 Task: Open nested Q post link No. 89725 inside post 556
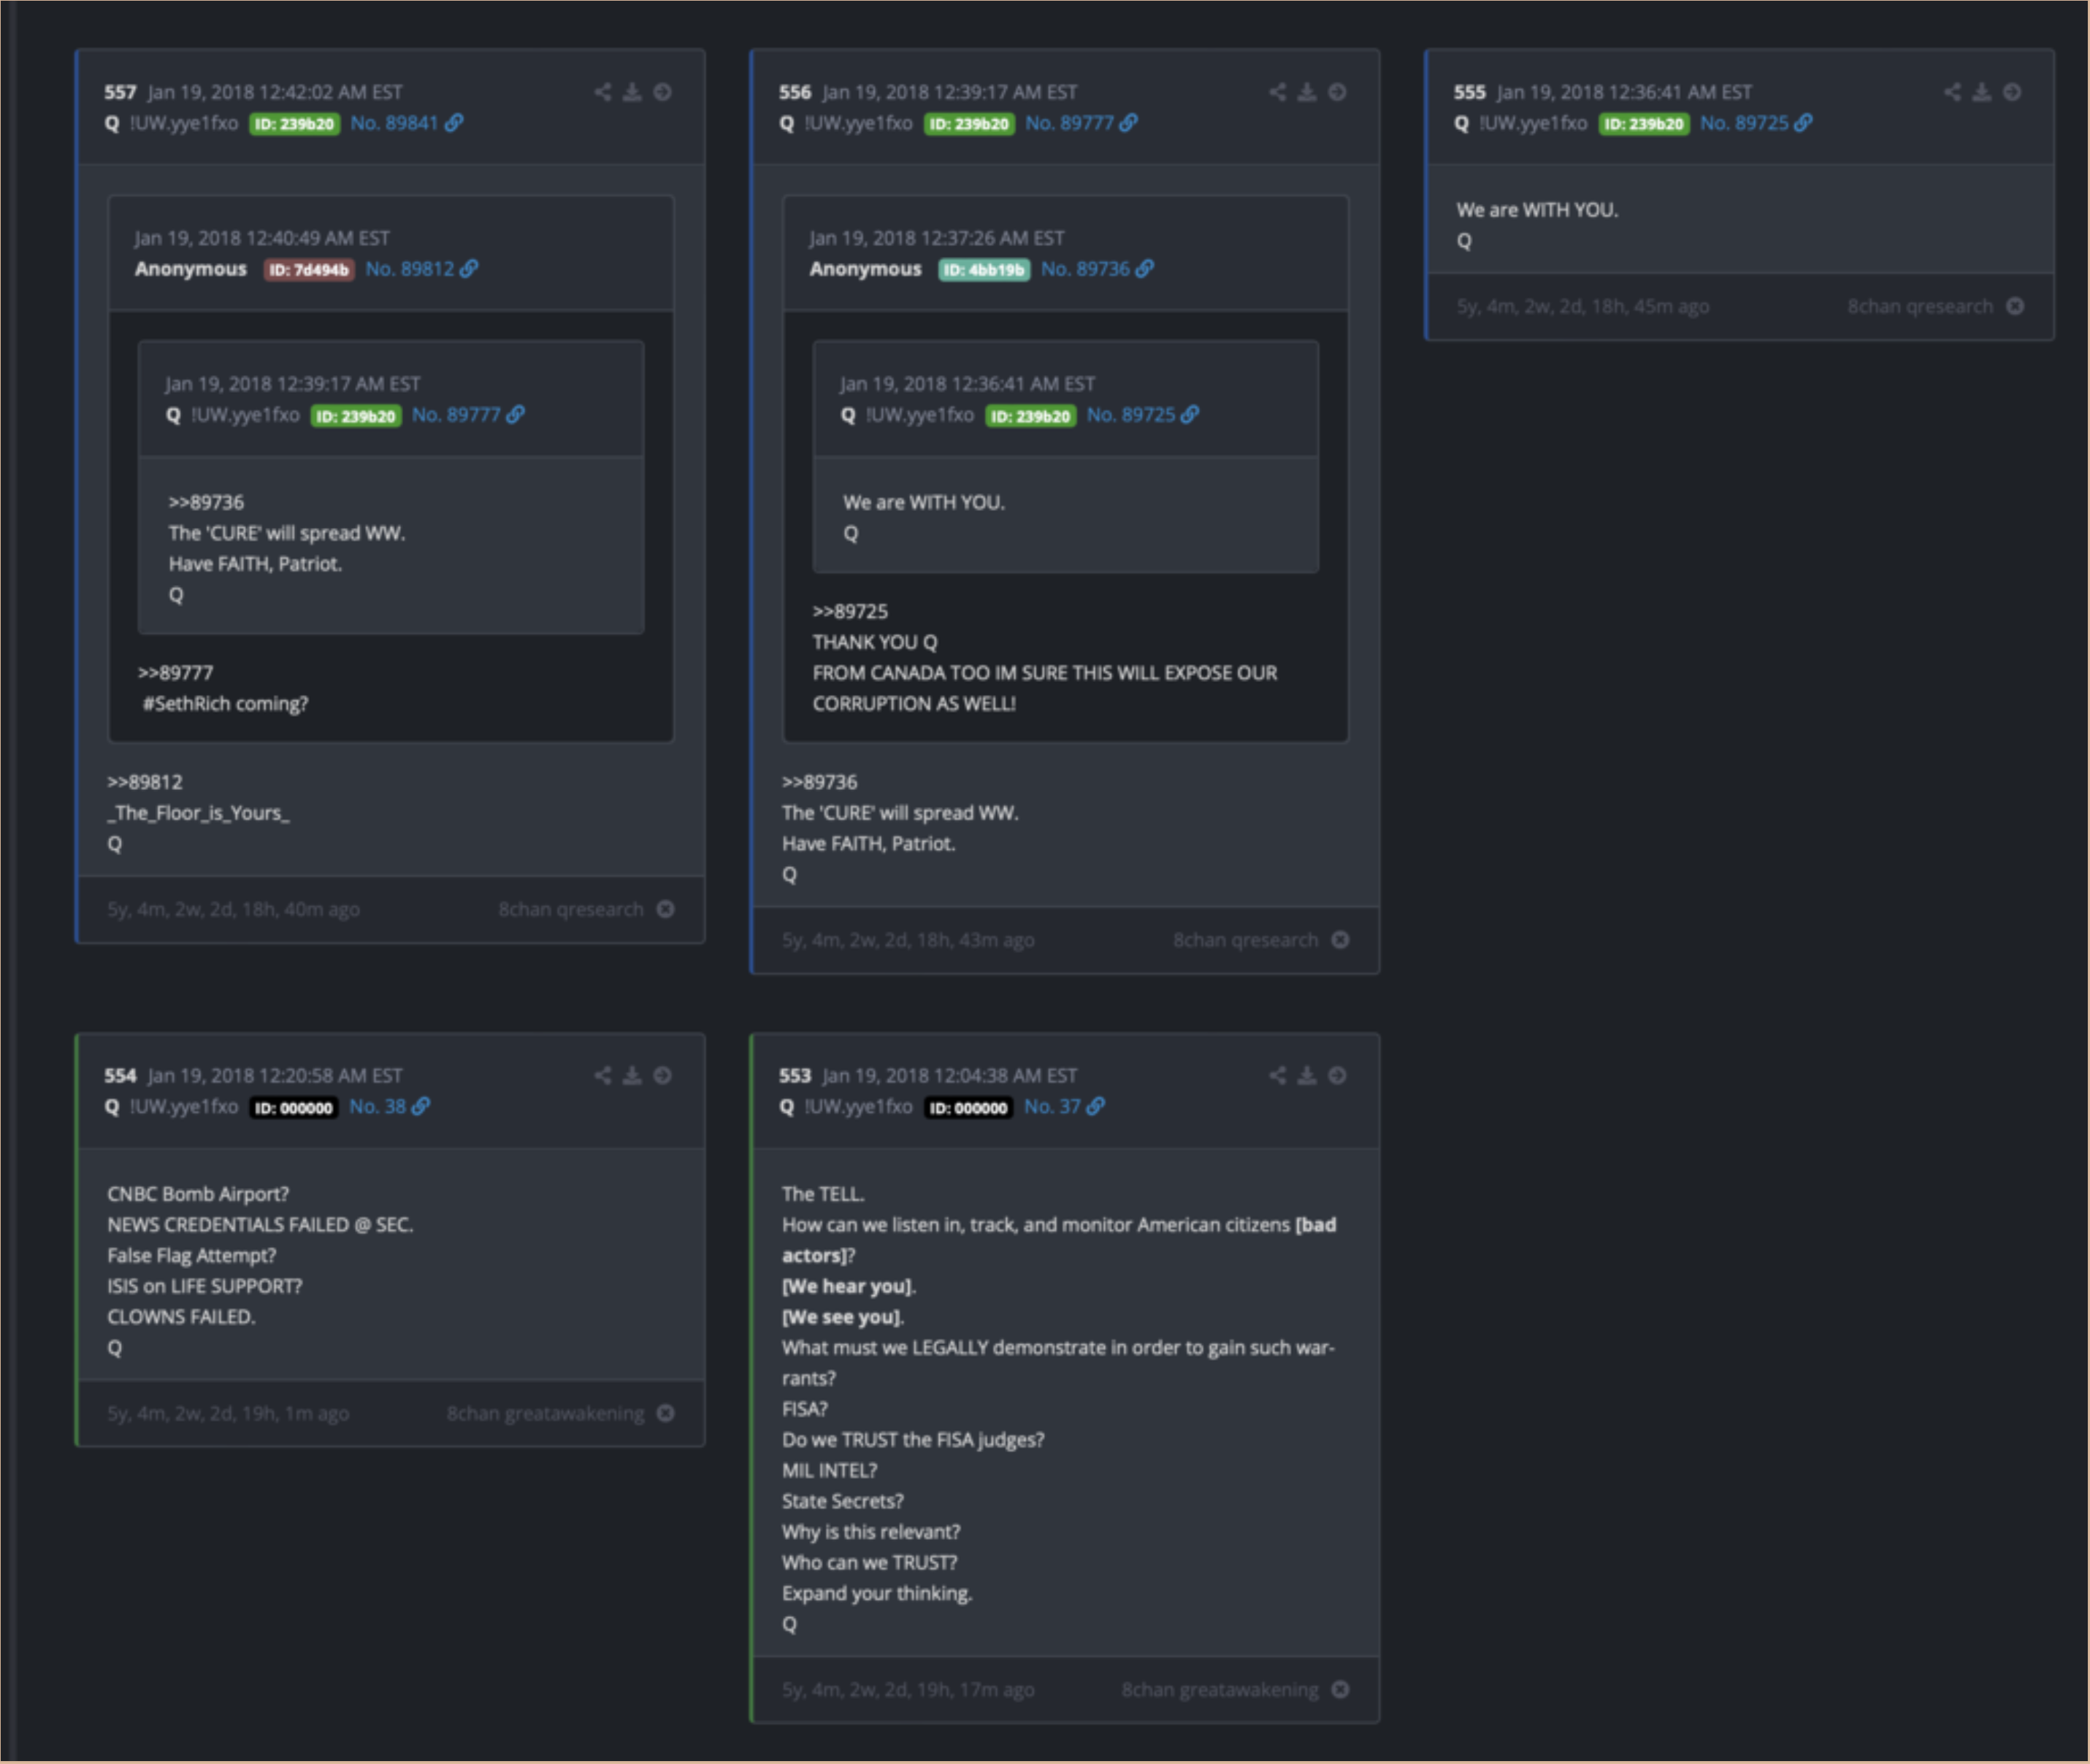pos(1131,414)
